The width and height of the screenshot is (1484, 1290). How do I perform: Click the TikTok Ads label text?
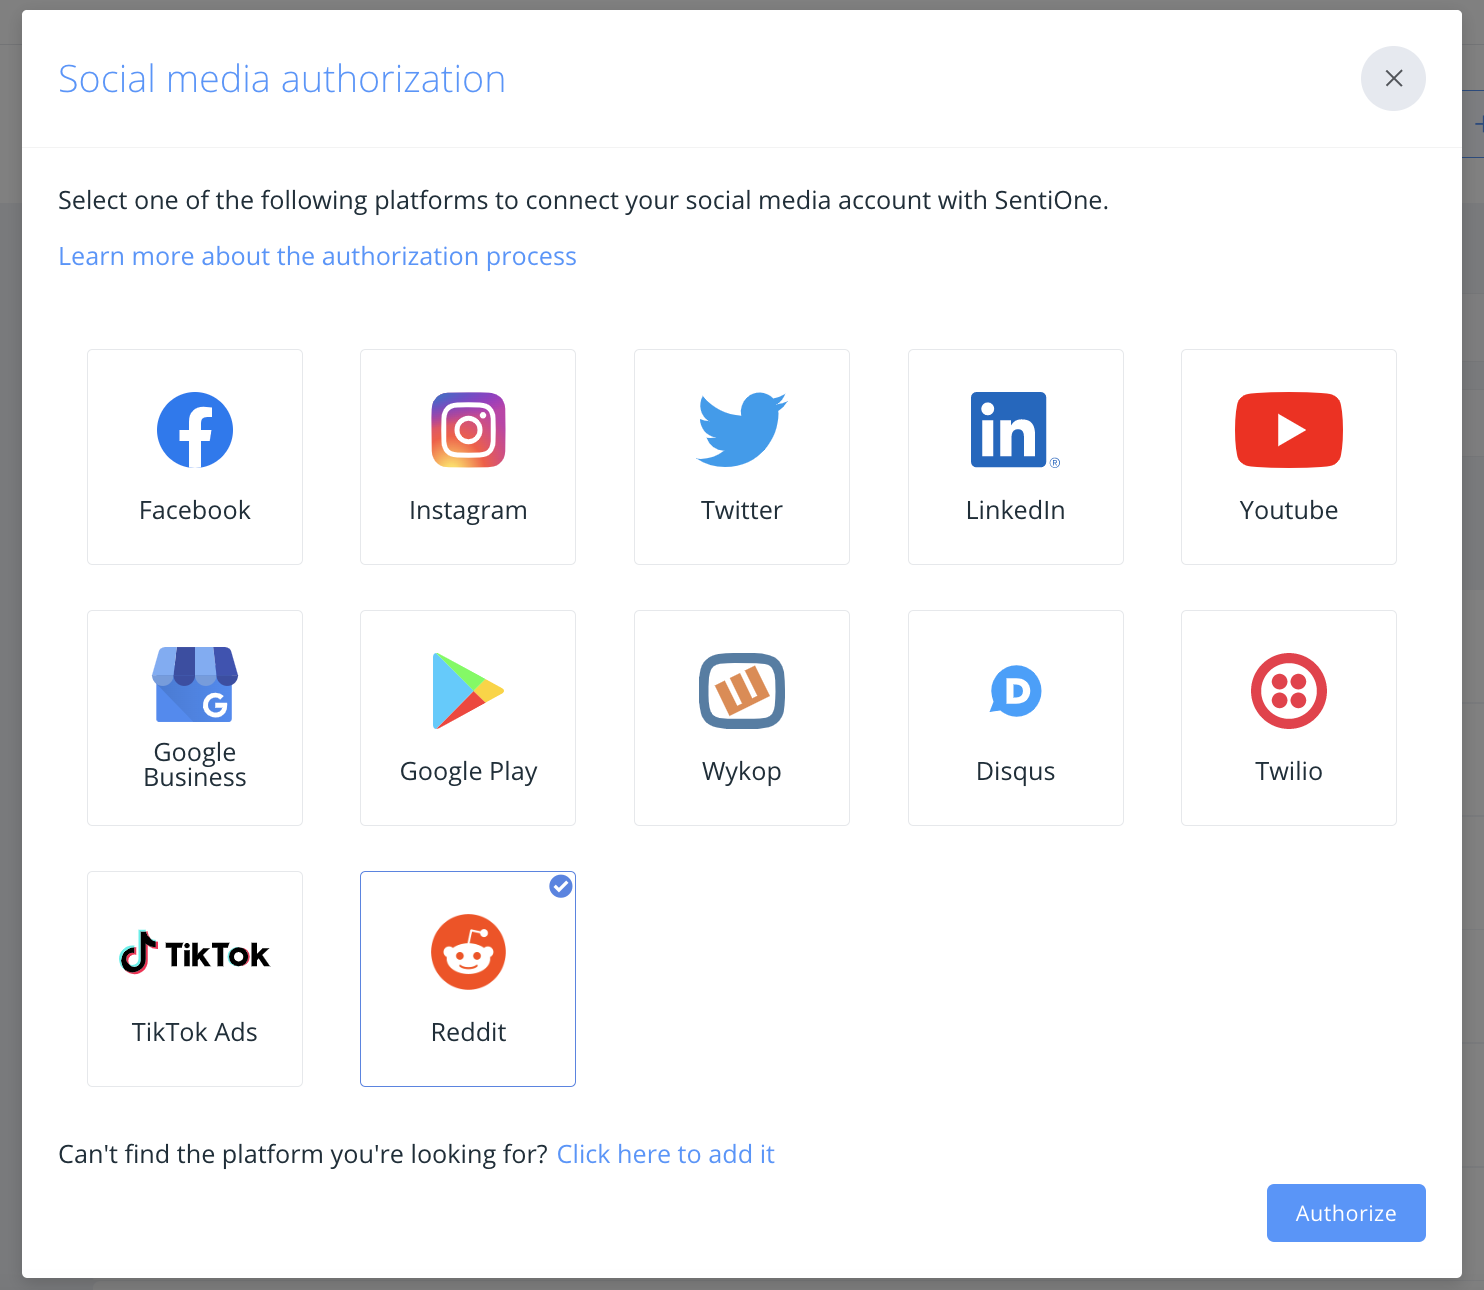click(195, 1032)
